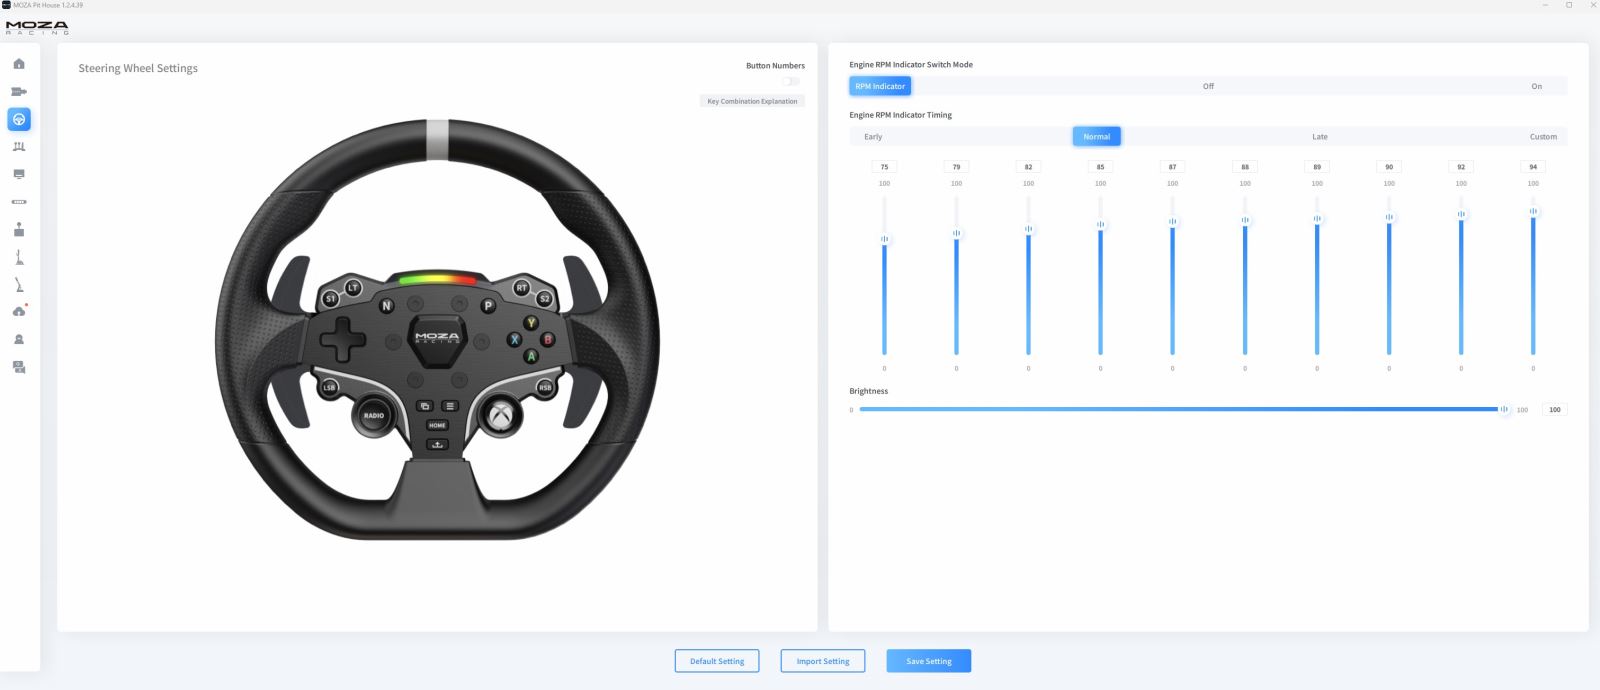Image resolution: width=1600 pixels, height=690 pixels.
Task: Click the RPM value field showing 90
Action: 1389,167
